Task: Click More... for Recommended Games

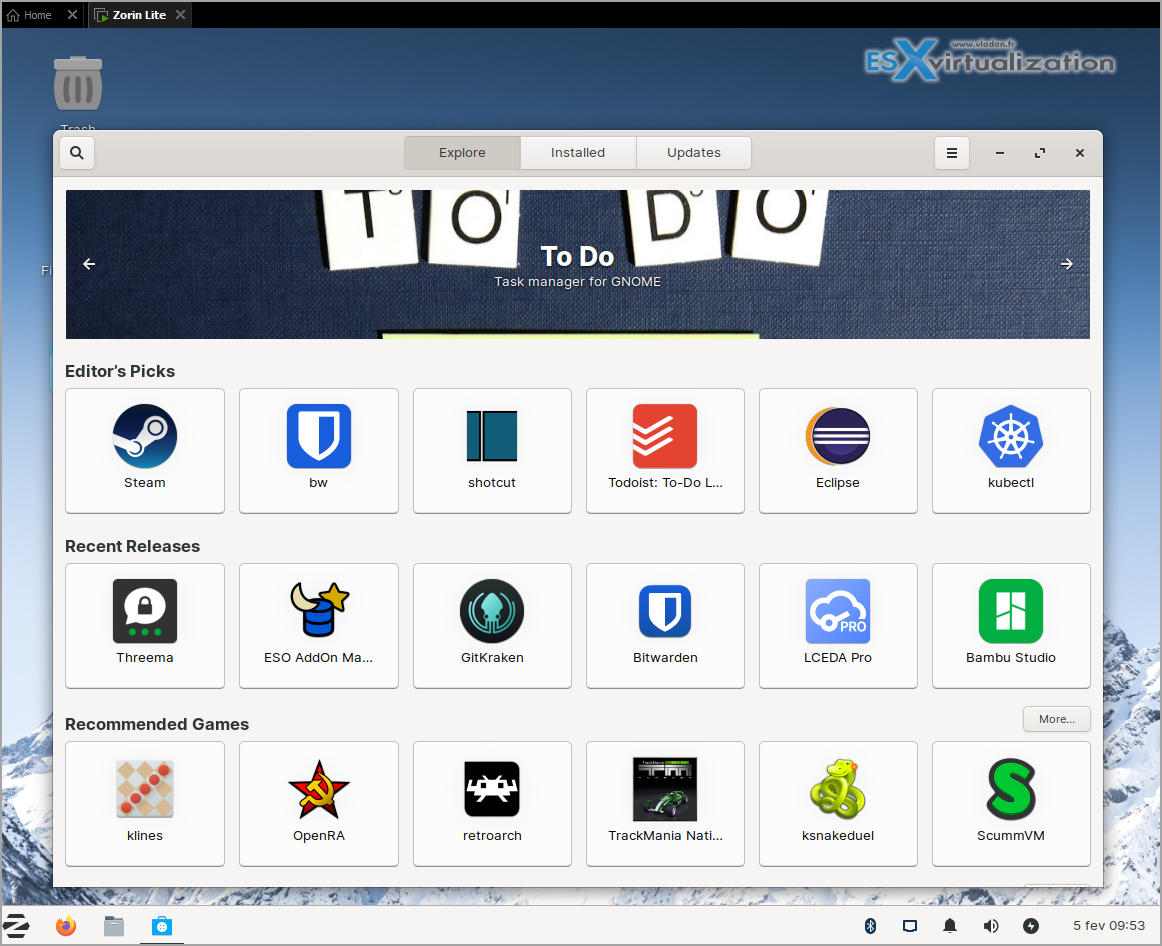Action: point(1057,719)
